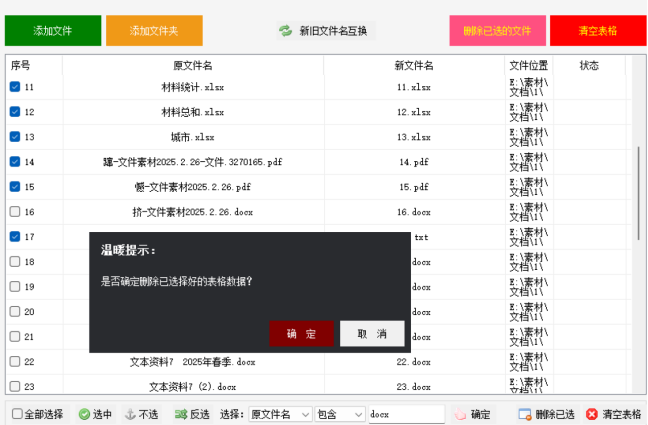Select the file name ending 3270165.pdf

(x=193, y=162)
